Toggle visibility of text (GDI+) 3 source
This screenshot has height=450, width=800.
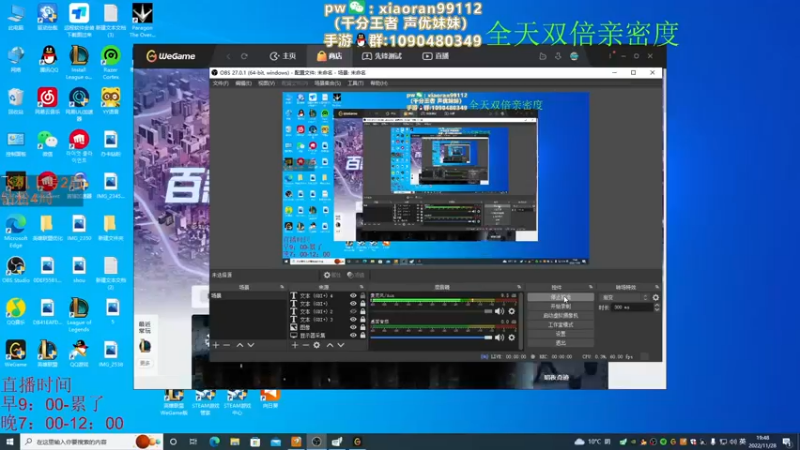(x=353, y=320)
